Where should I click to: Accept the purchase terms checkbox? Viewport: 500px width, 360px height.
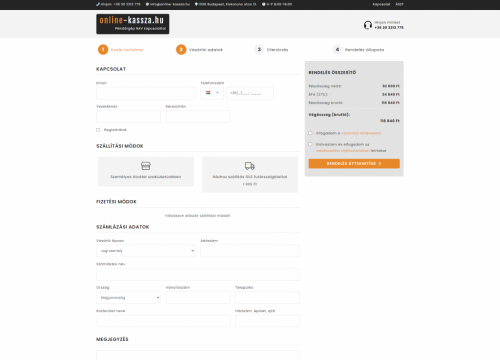[310, 133]
